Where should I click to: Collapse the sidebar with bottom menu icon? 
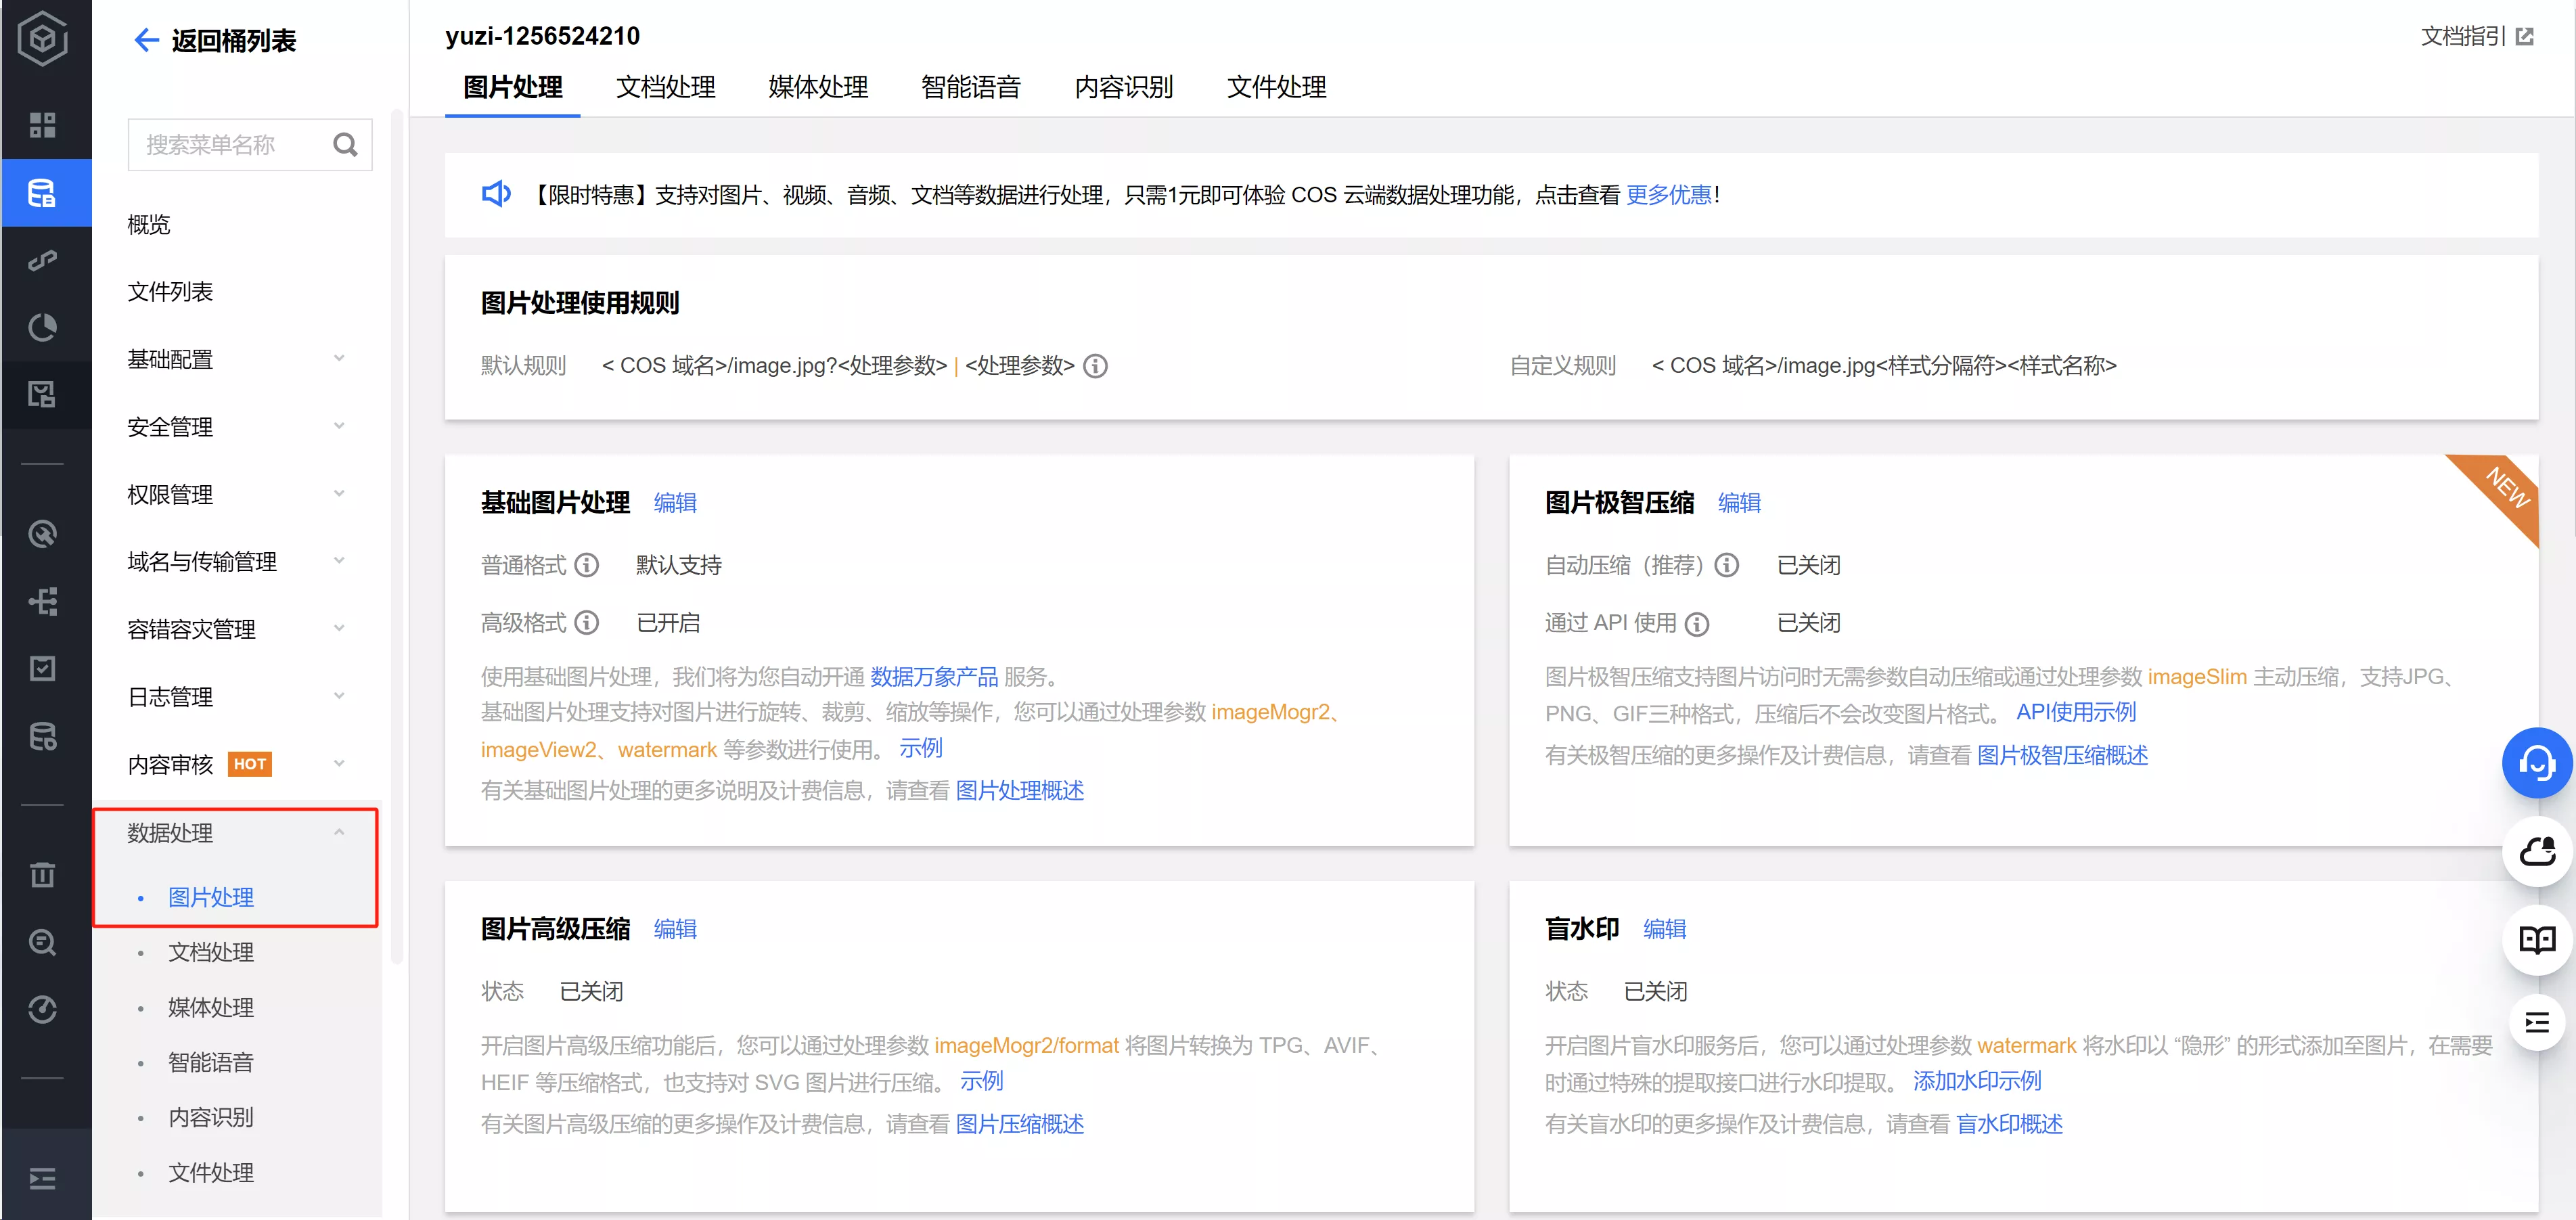pos(43,1179)
